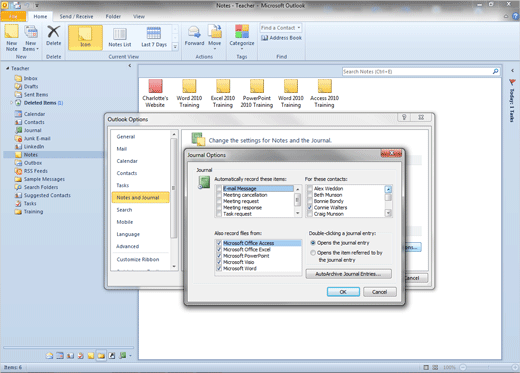Select the Icon view button

click(85, 38)
